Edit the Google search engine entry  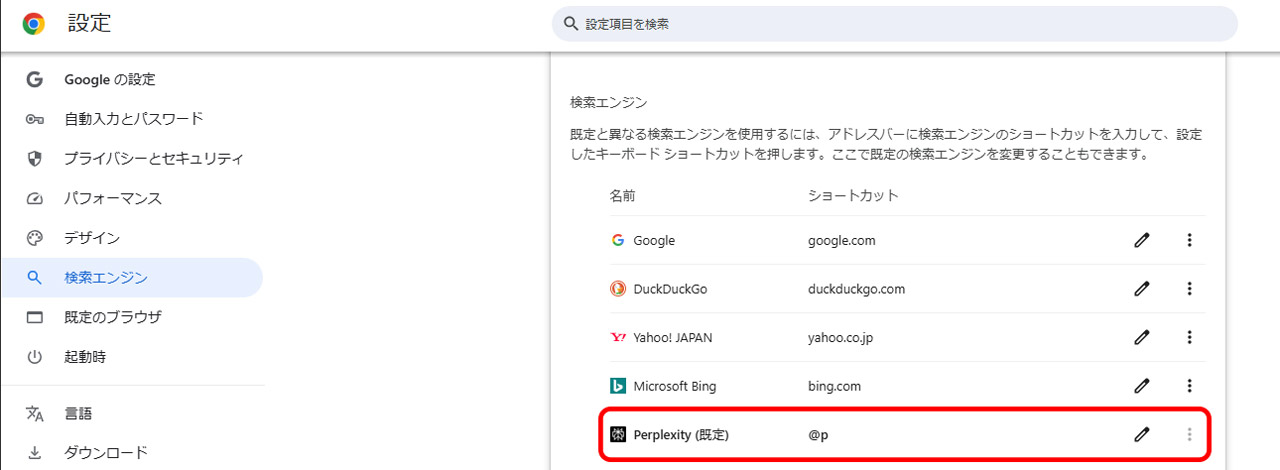point(1142,240)
